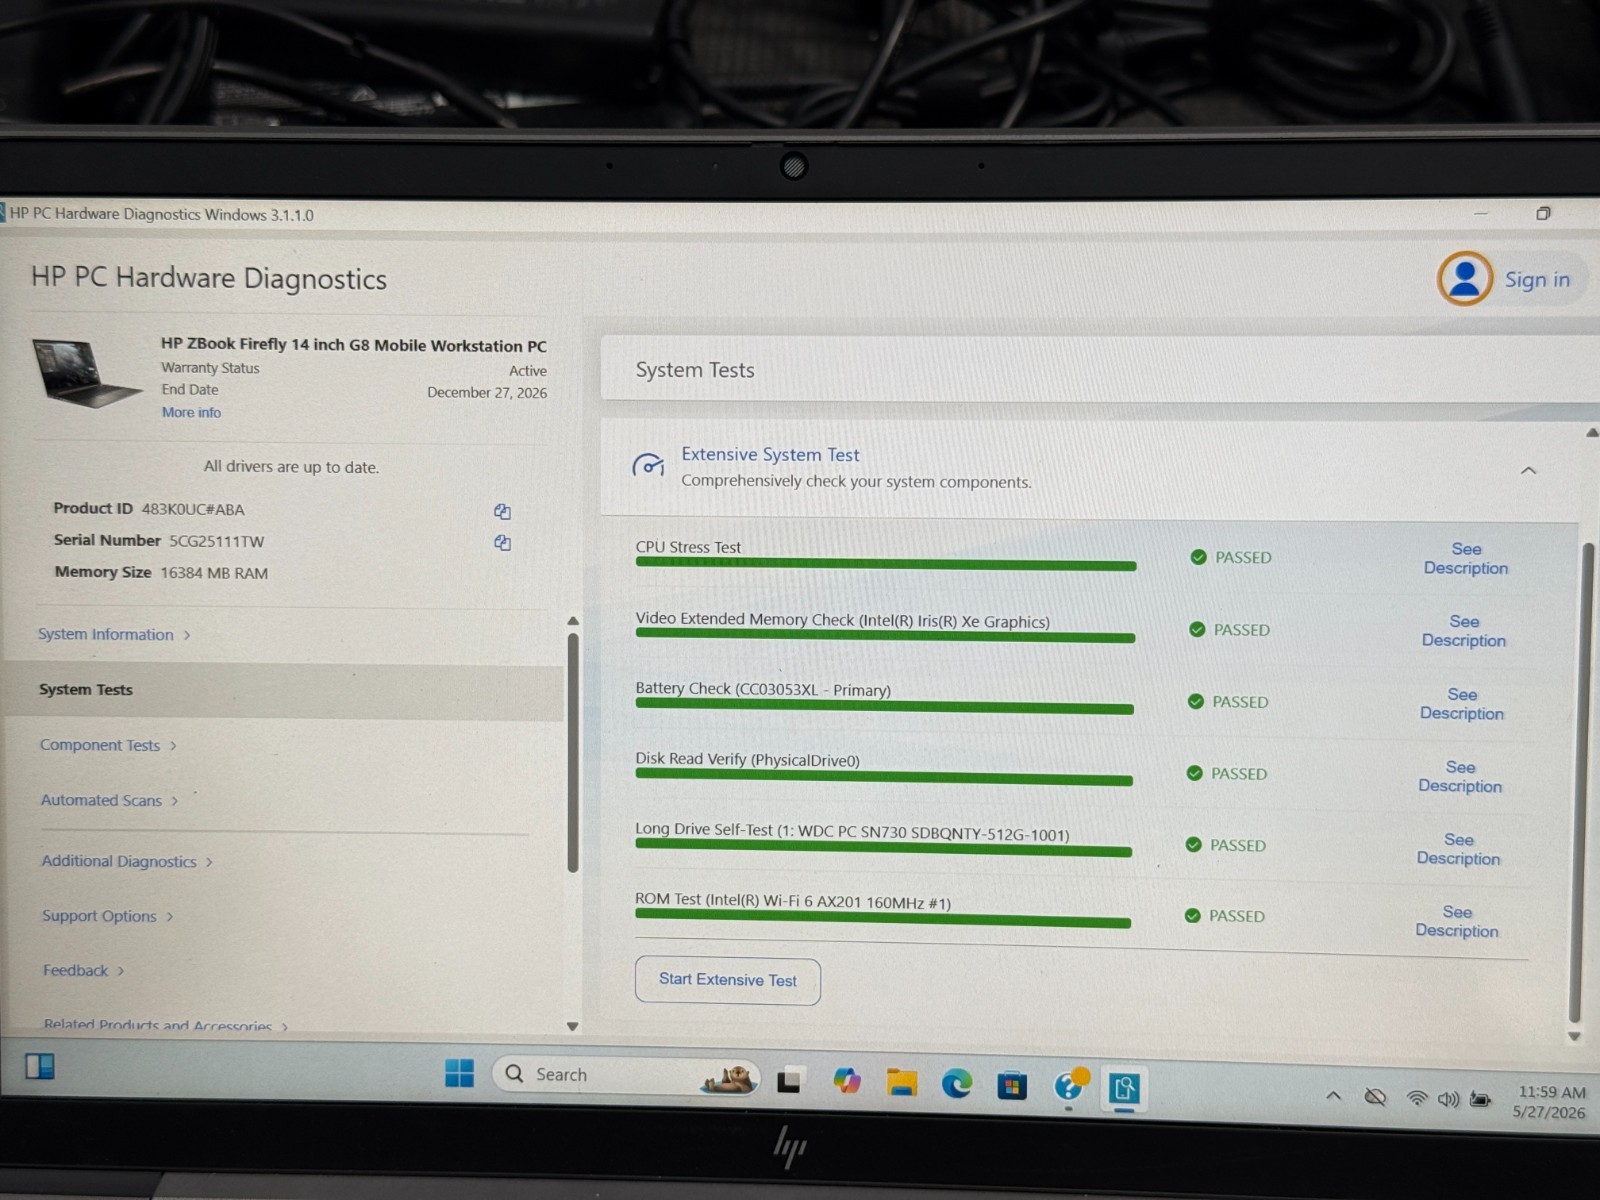
Task: Open Wi-Fi network settings in tray
Action: point(1416,1098)
